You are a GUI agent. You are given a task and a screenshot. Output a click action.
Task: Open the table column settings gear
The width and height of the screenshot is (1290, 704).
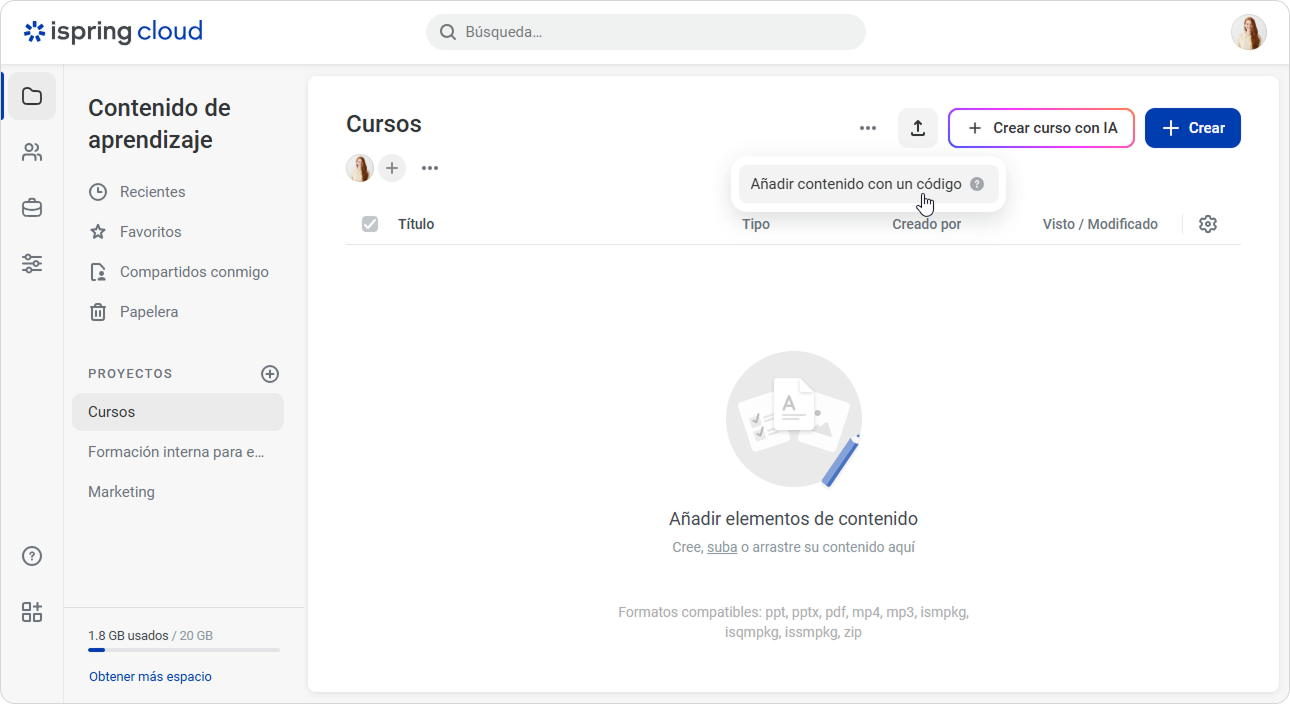pyautogui.click(x=1208, y=224)
